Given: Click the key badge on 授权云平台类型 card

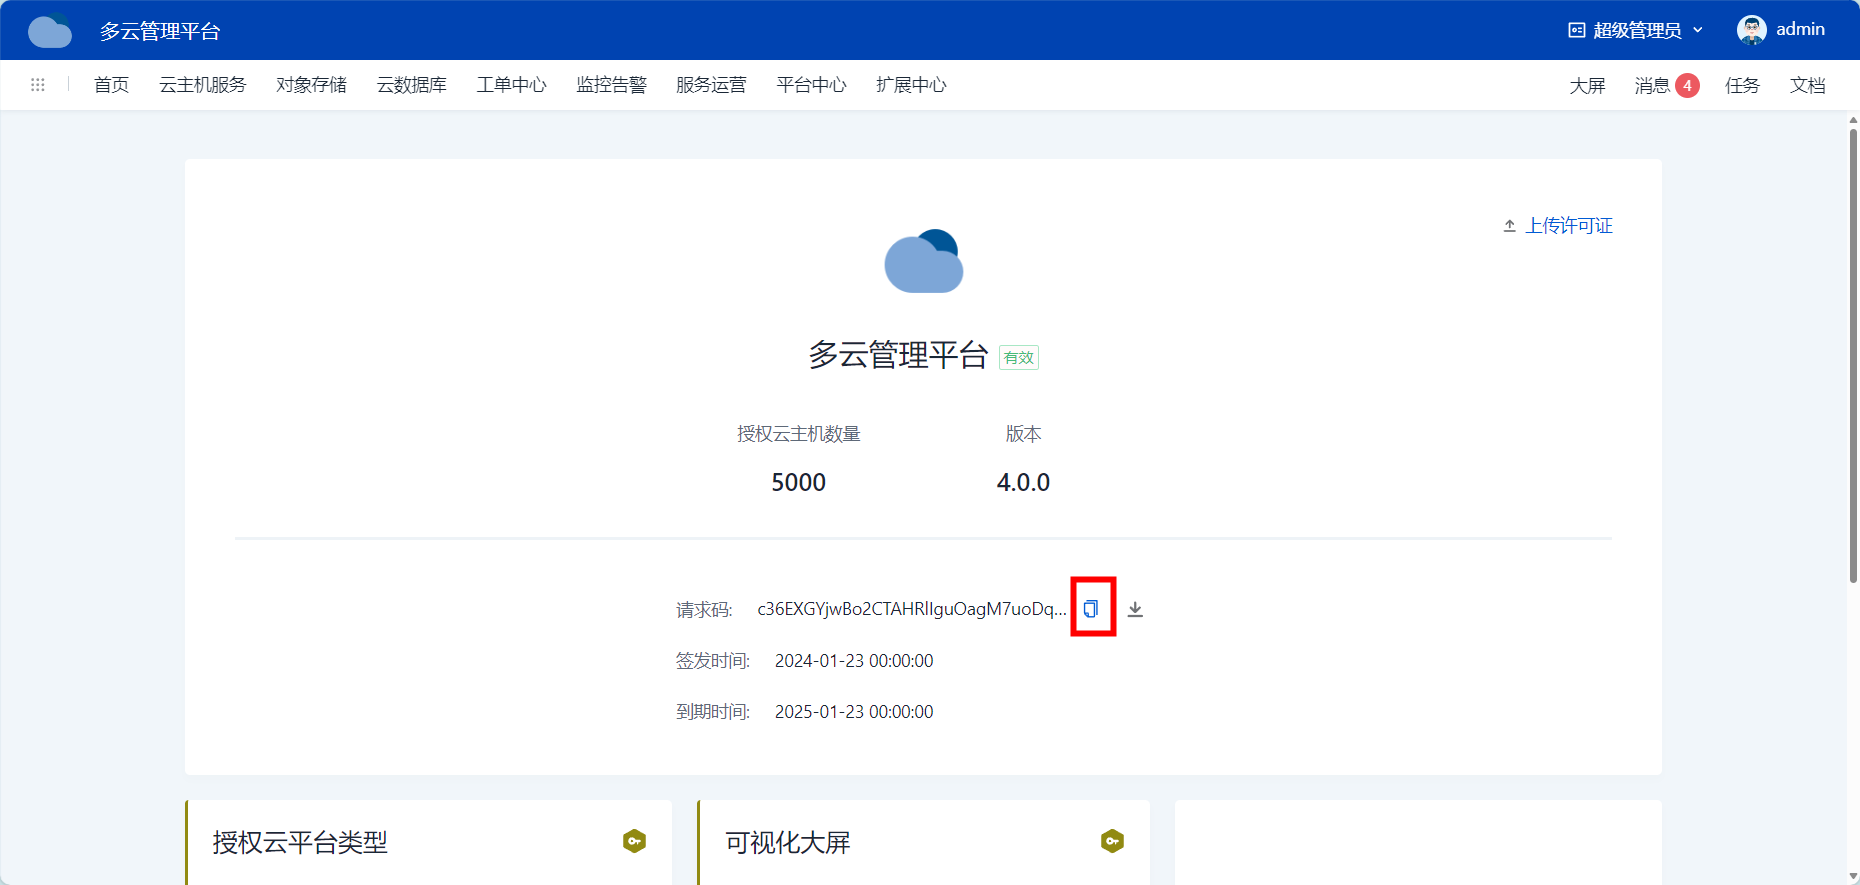Looking at the screenshot, I should pos(634,841).
